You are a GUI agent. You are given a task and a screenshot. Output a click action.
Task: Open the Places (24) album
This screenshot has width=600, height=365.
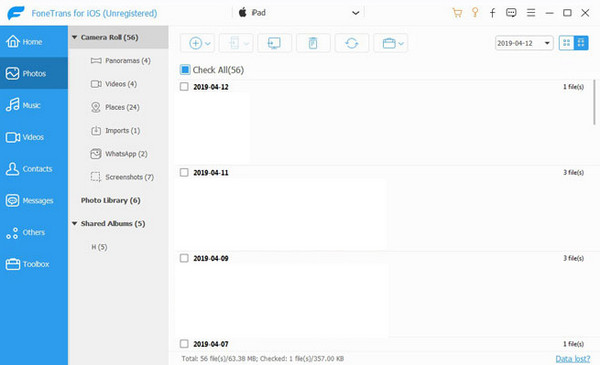coord(115,107)
